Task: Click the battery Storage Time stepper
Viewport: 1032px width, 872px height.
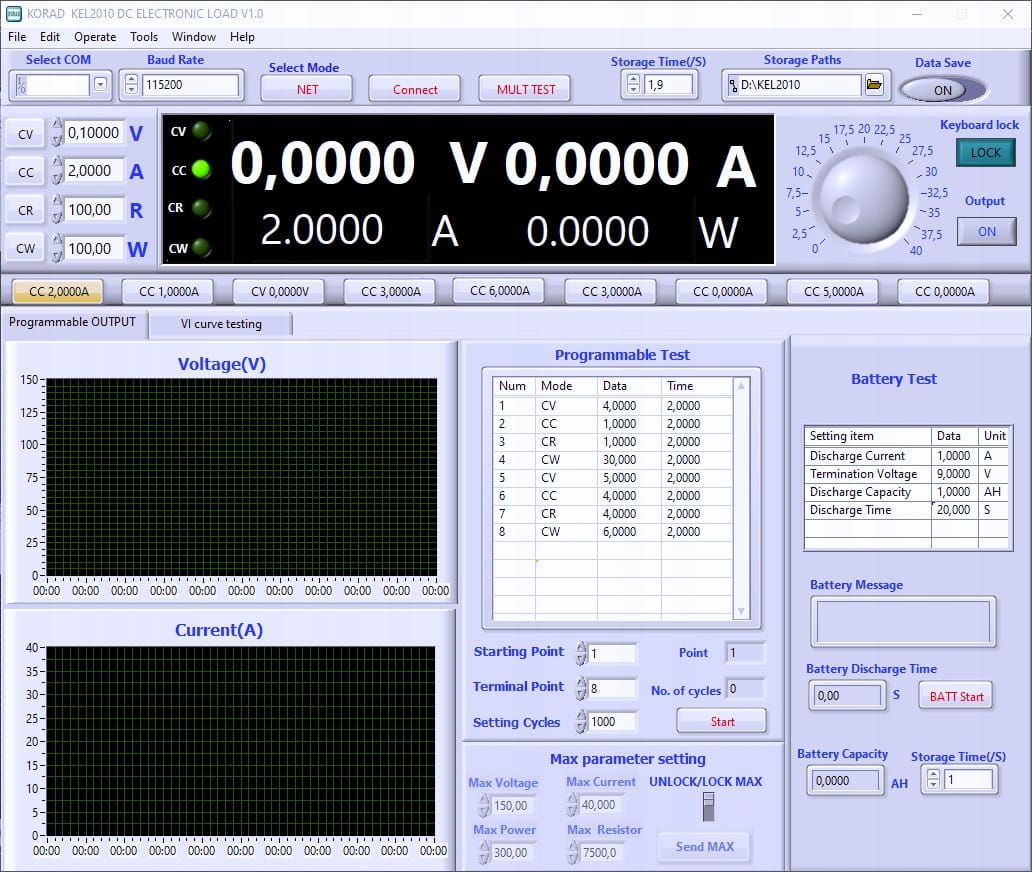Action: pos(933,780)
